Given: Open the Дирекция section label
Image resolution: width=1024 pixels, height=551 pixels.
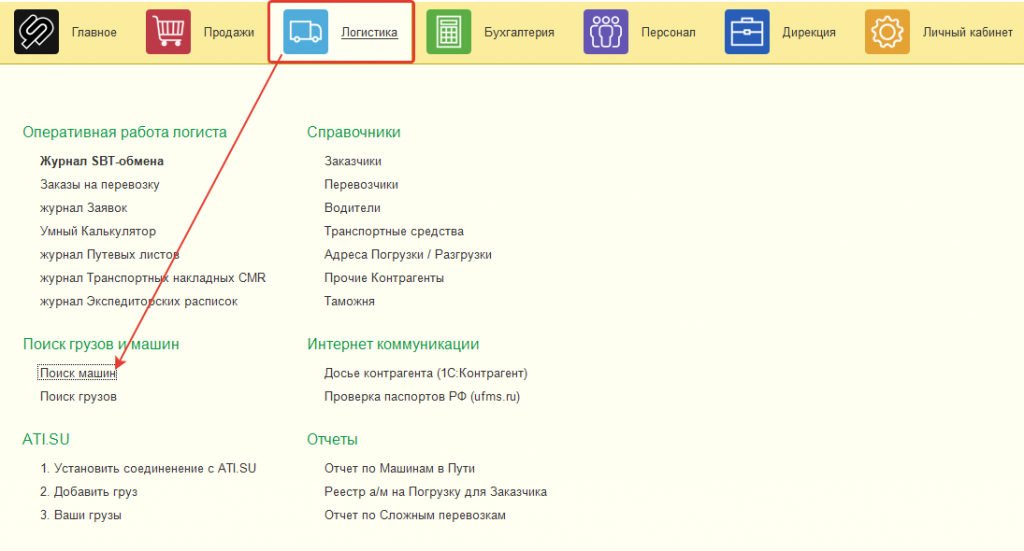Looking at the screenshot, I should point(809,32).
